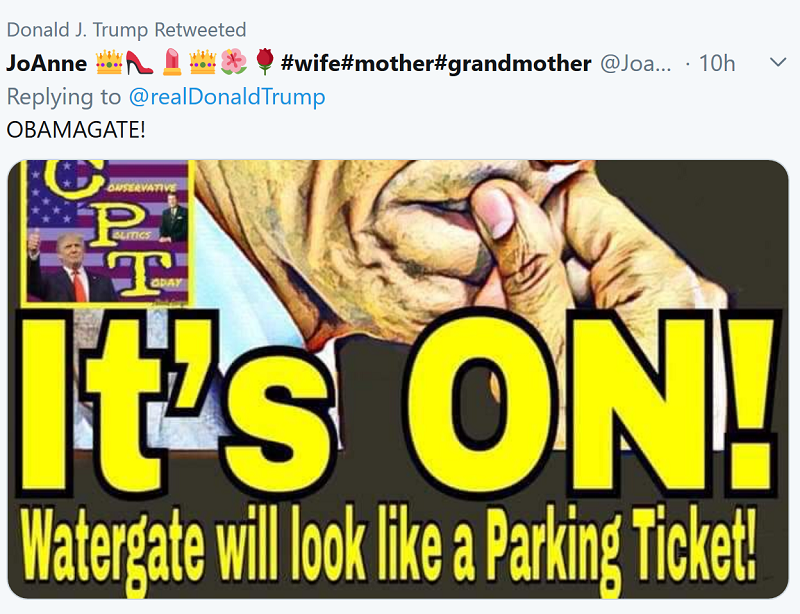Click the OBAMAGATE! tweet text
800x614 pixels.
click(76, 130)
